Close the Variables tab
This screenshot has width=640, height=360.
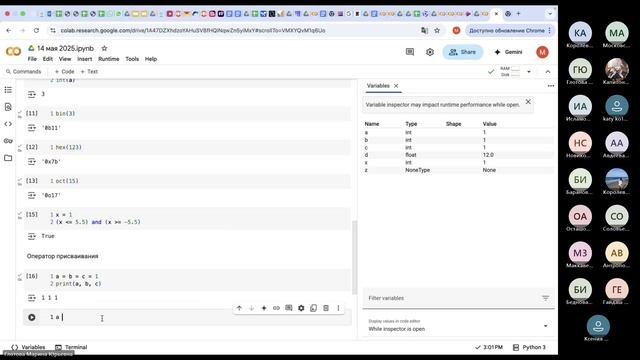click(396, 86)
